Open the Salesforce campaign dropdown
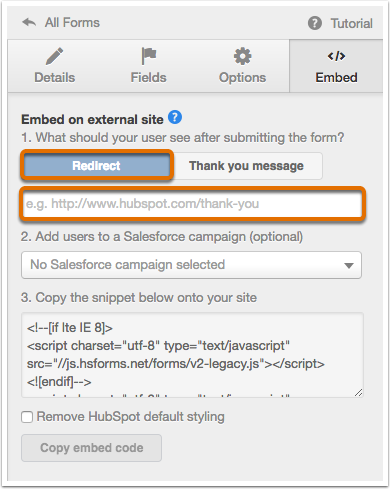 191,265
